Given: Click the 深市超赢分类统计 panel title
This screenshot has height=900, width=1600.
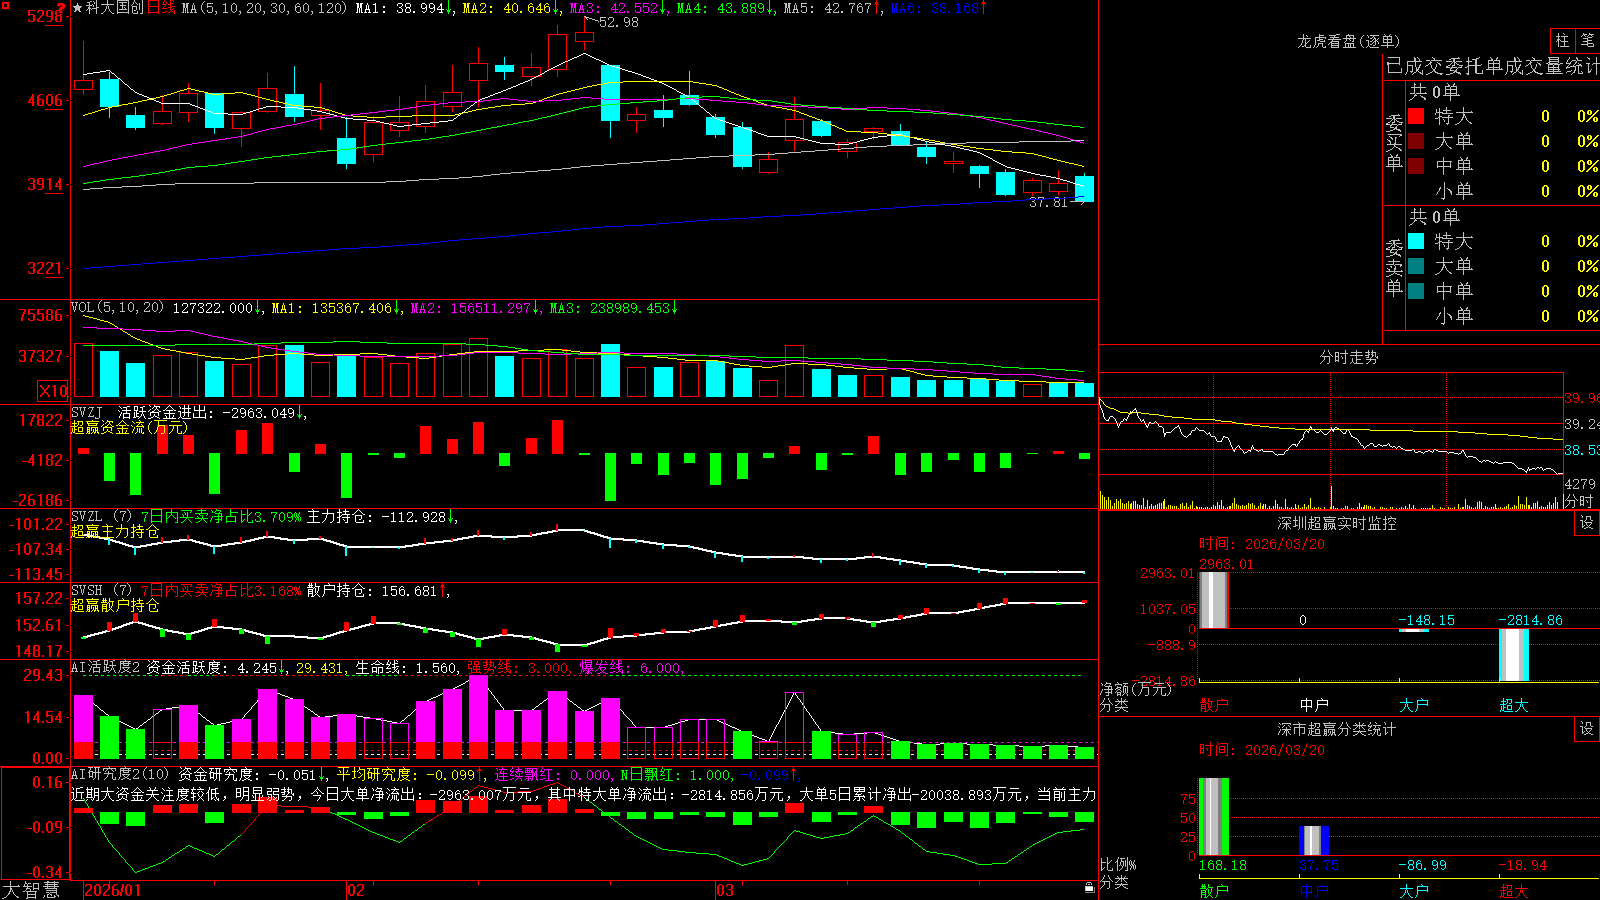Looking at the screenshot, I should [1337, 729].
